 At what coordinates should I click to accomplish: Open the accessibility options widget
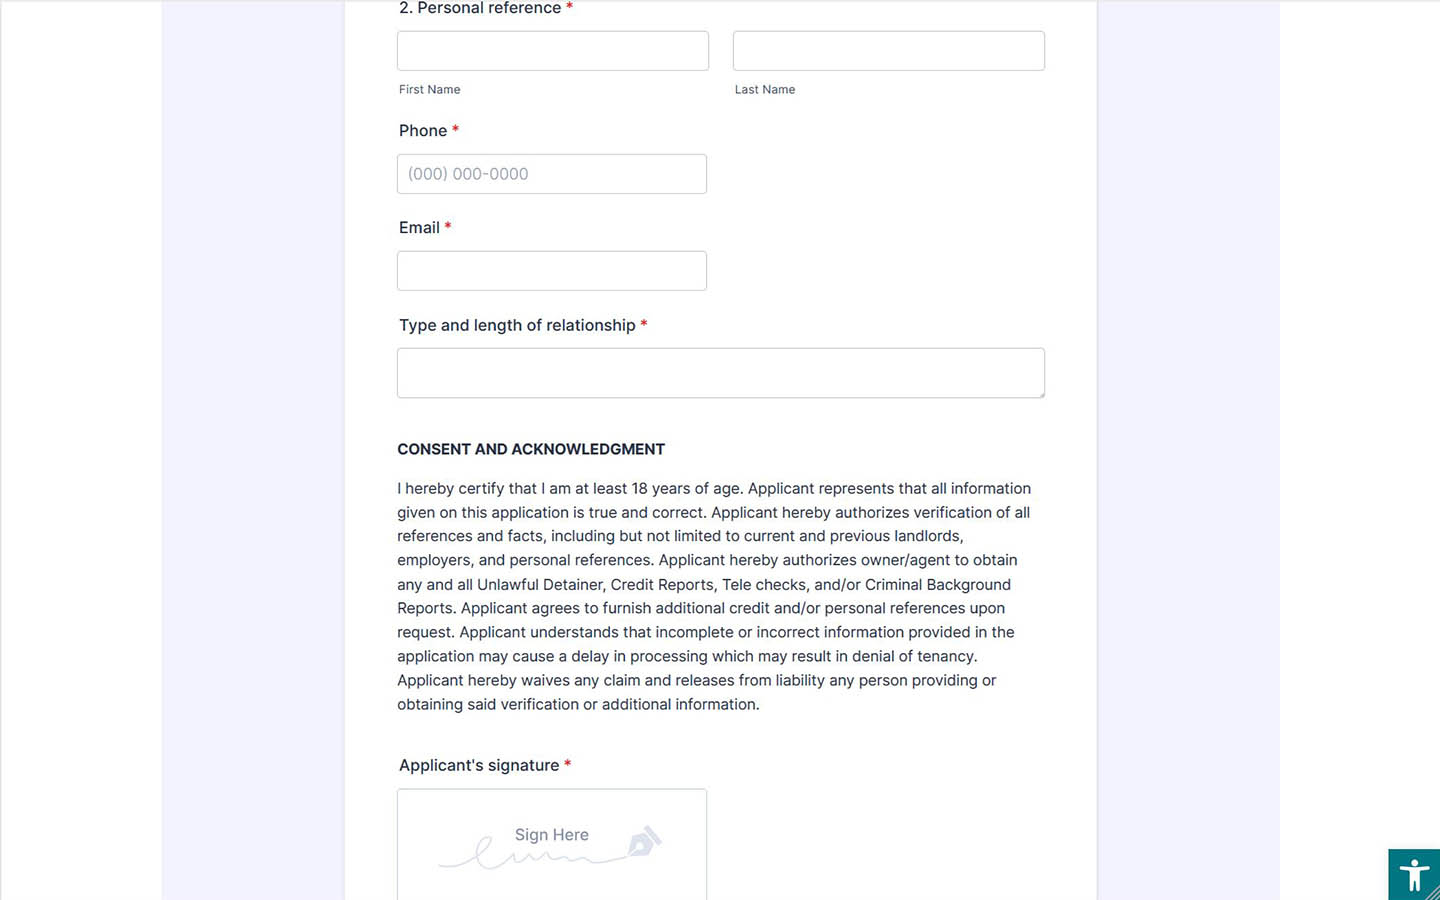(1414, 875)
